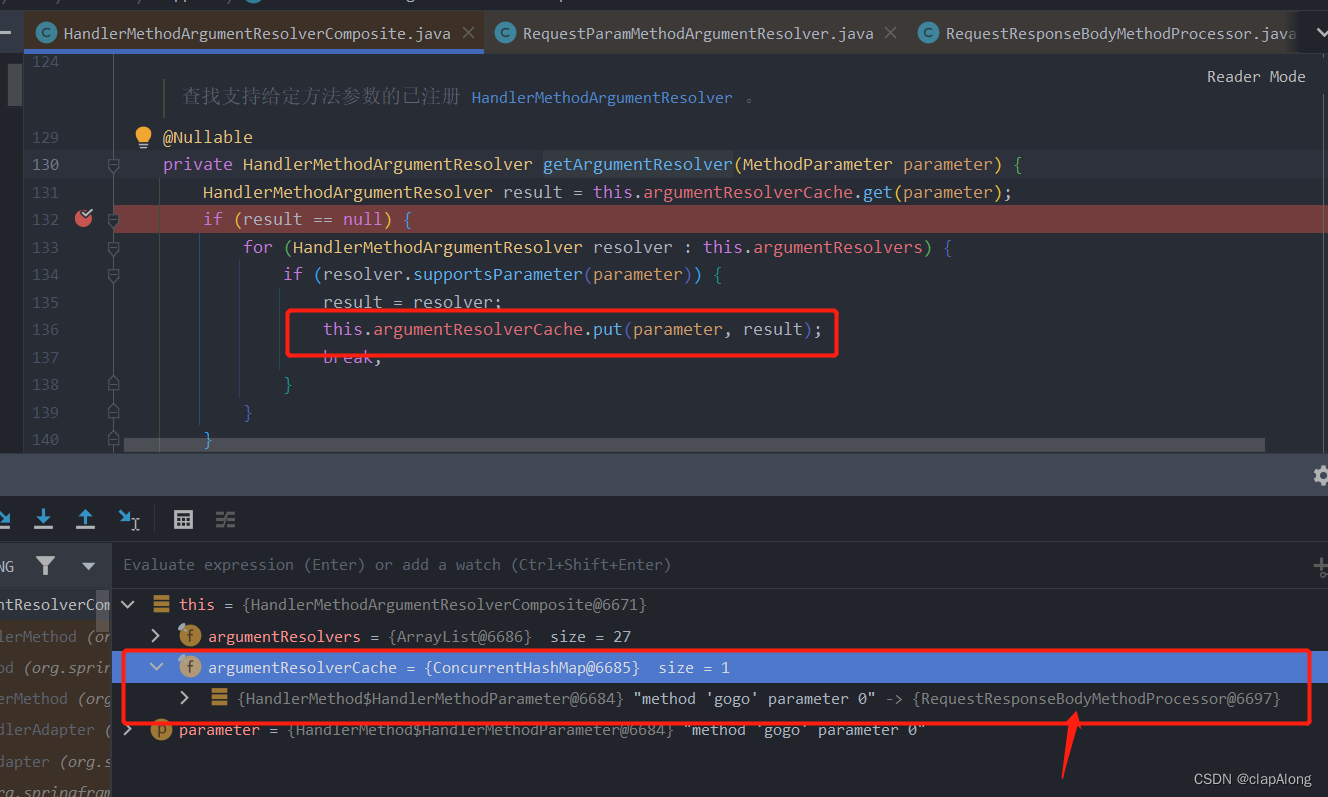Select the 'lerMethod (or' stack frame
The height and width of the screenshot is (797, 1328).
click(55, 636)
